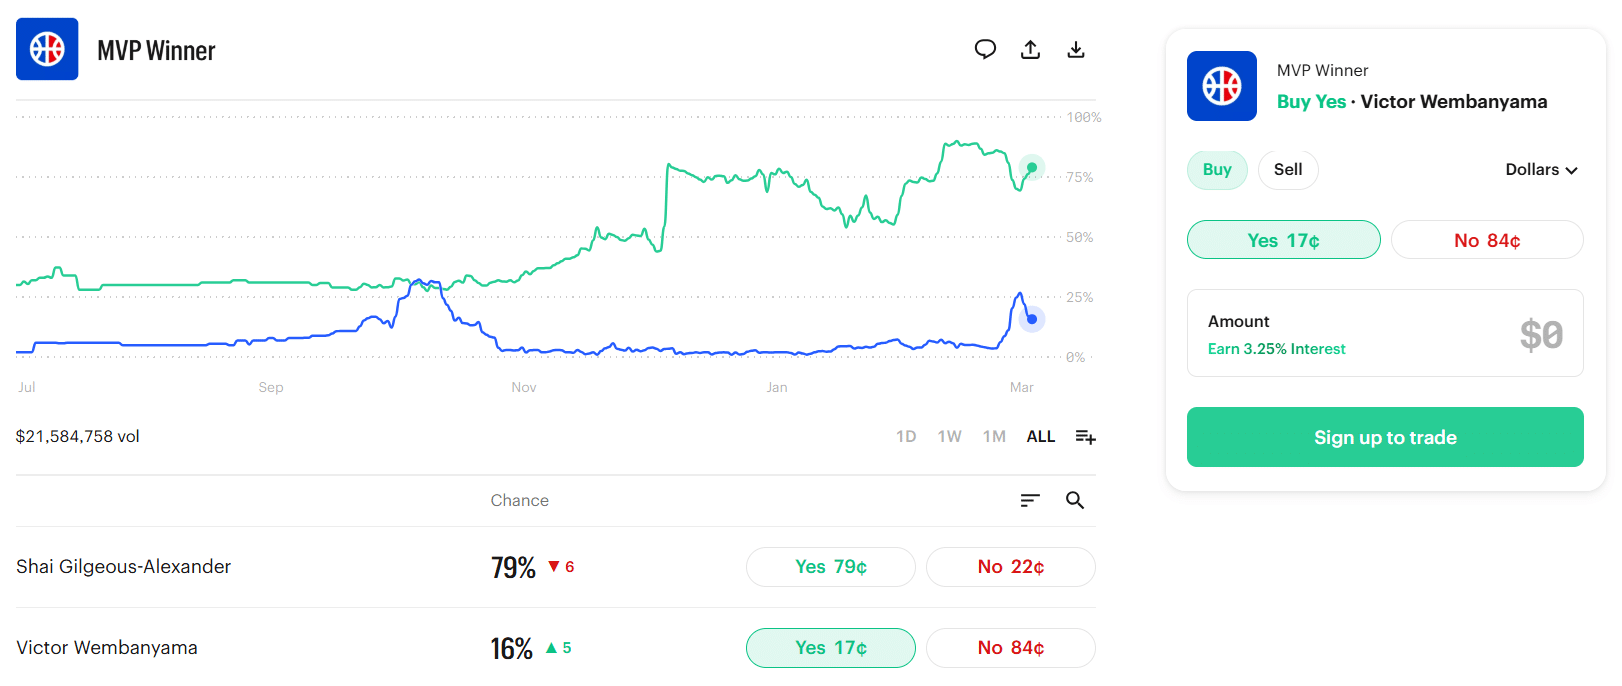Click Sign up to trade

click(1385, 437)
